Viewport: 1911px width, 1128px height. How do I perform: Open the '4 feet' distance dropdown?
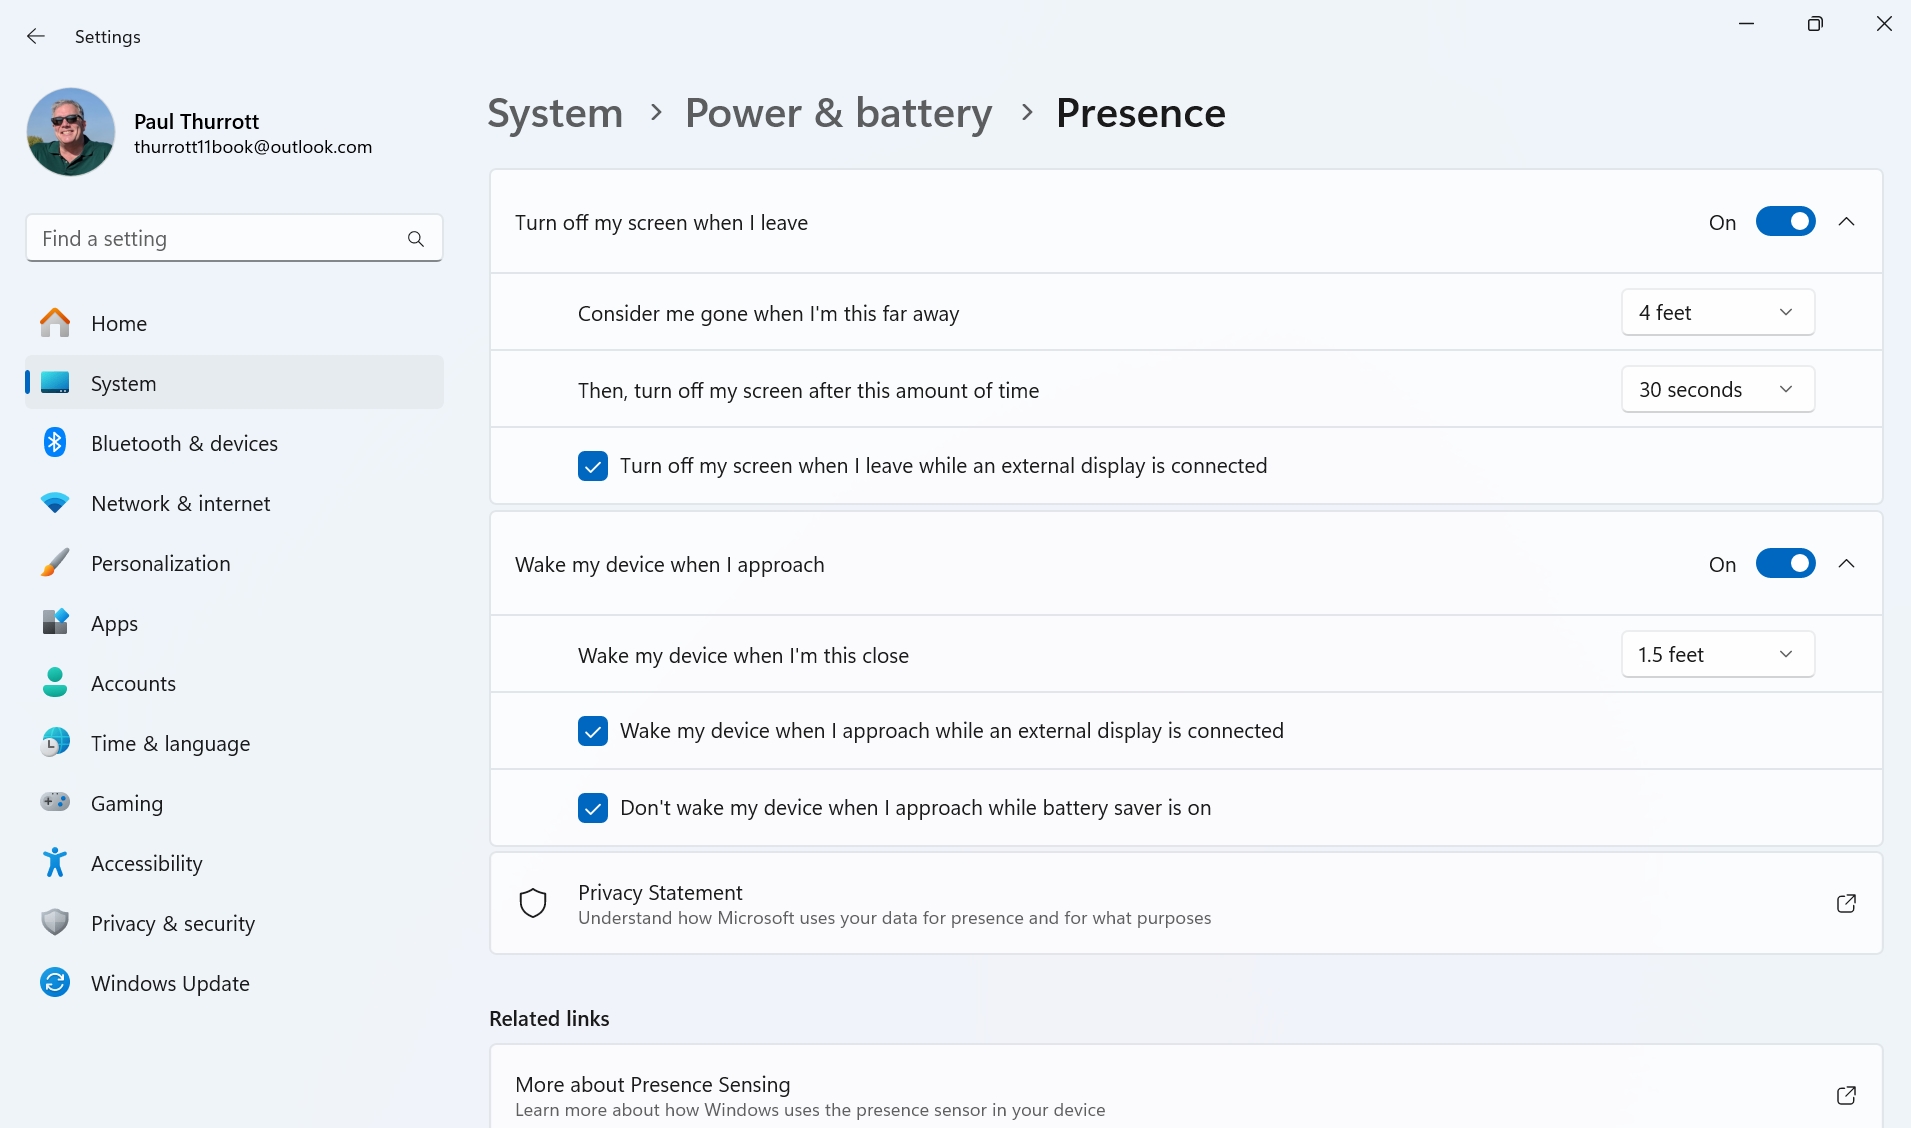click(x=1717, y=313)
